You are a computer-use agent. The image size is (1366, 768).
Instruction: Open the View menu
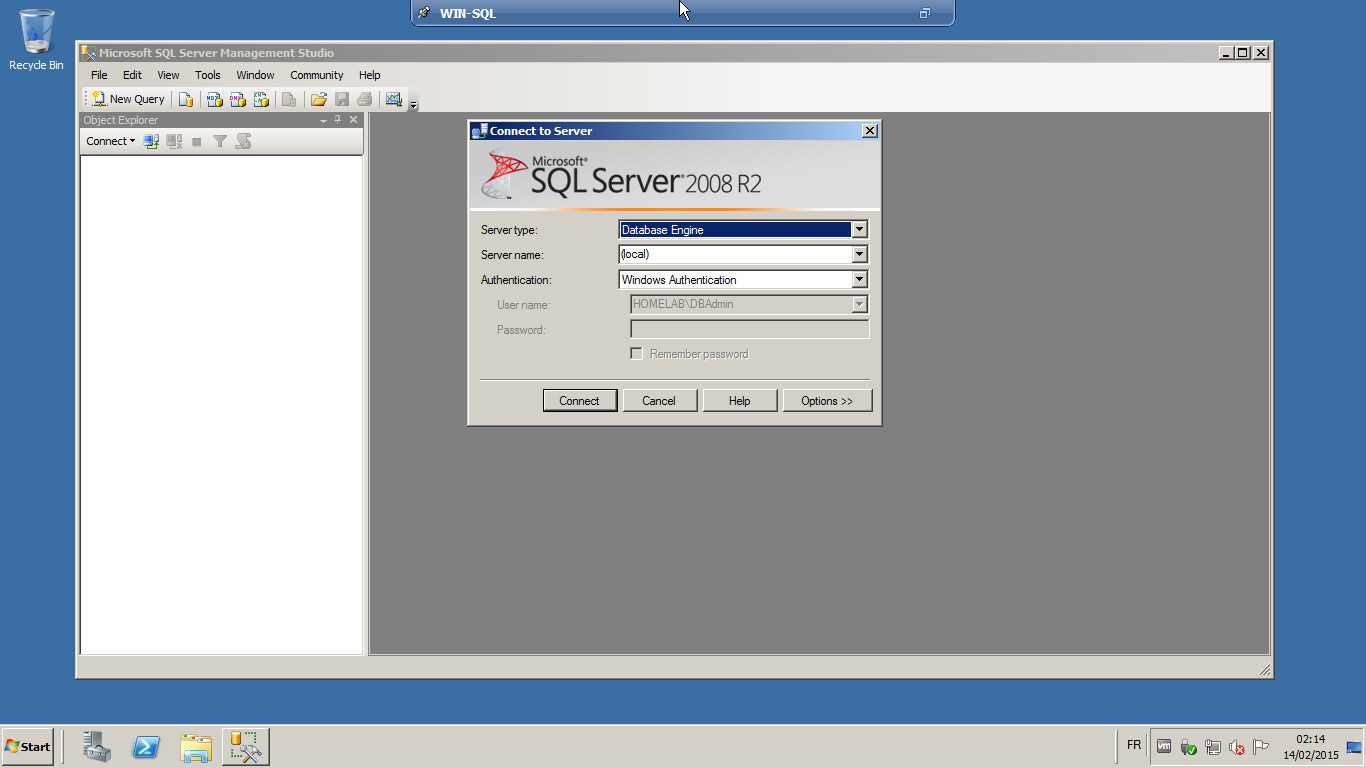168,75
